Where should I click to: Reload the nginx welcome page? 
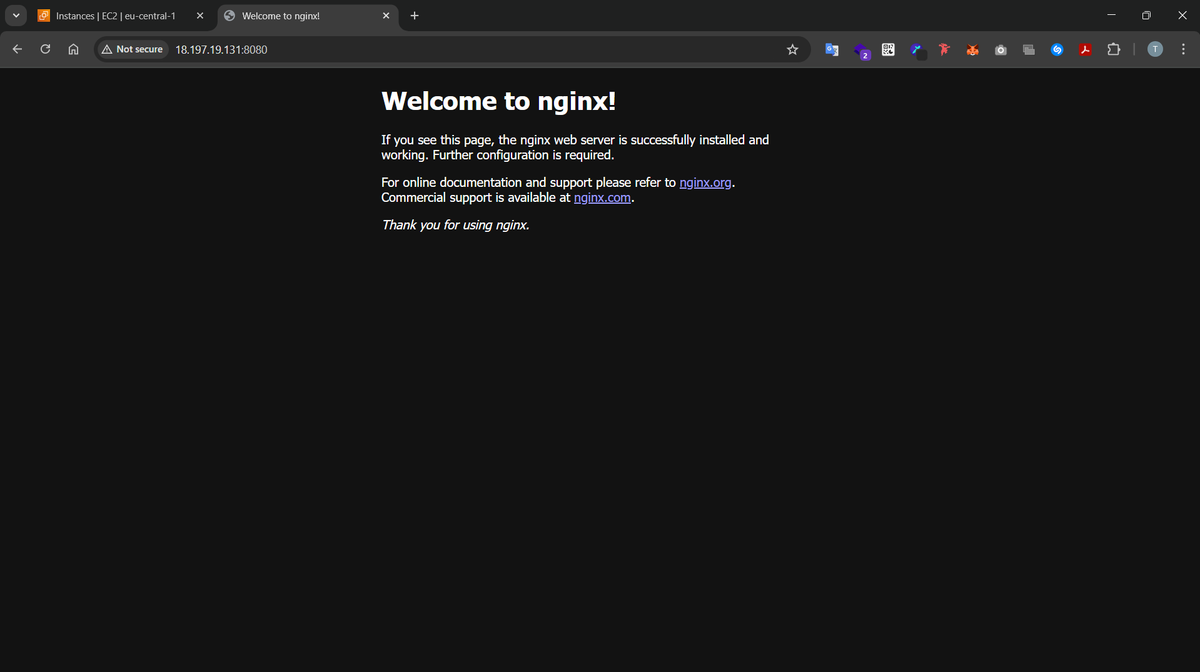coord(45,49)
